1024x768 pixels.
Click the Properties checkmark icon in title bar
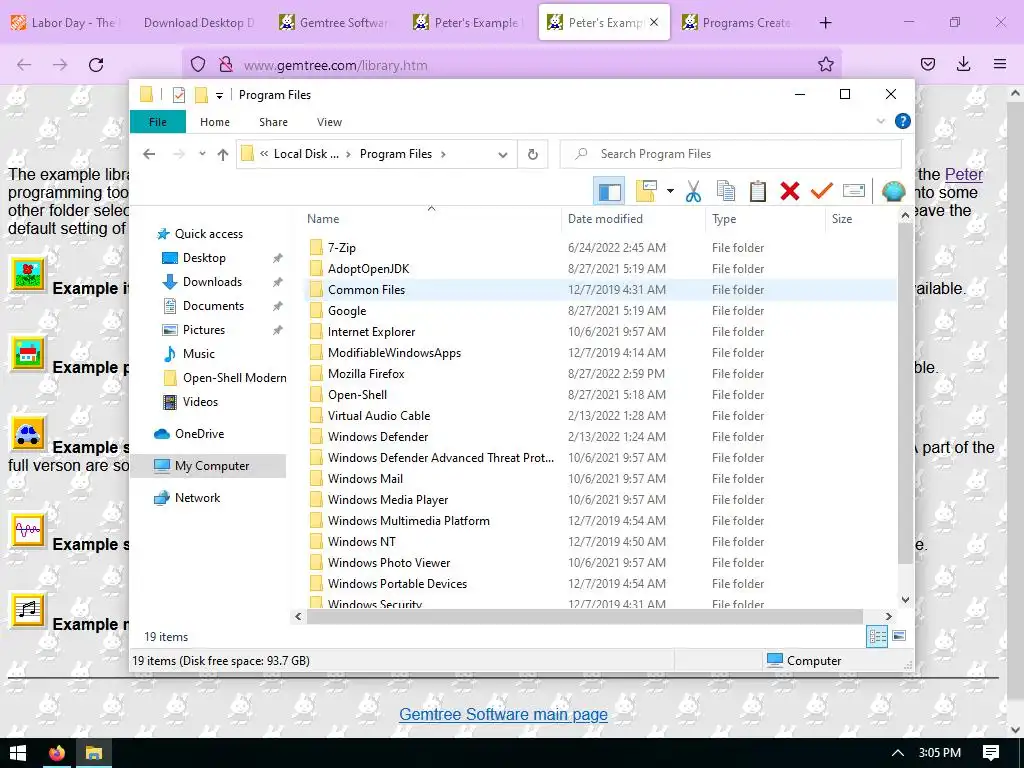(178, 95)
